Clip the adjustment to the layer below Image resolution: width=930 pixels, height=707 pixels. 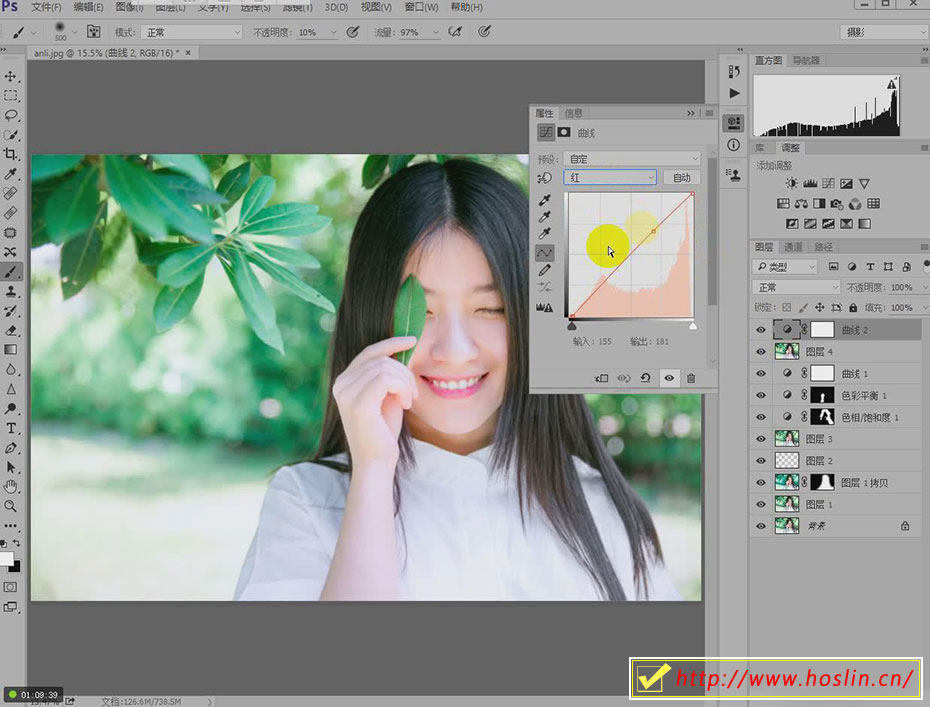pyautogui.click(x=601, y=378)
